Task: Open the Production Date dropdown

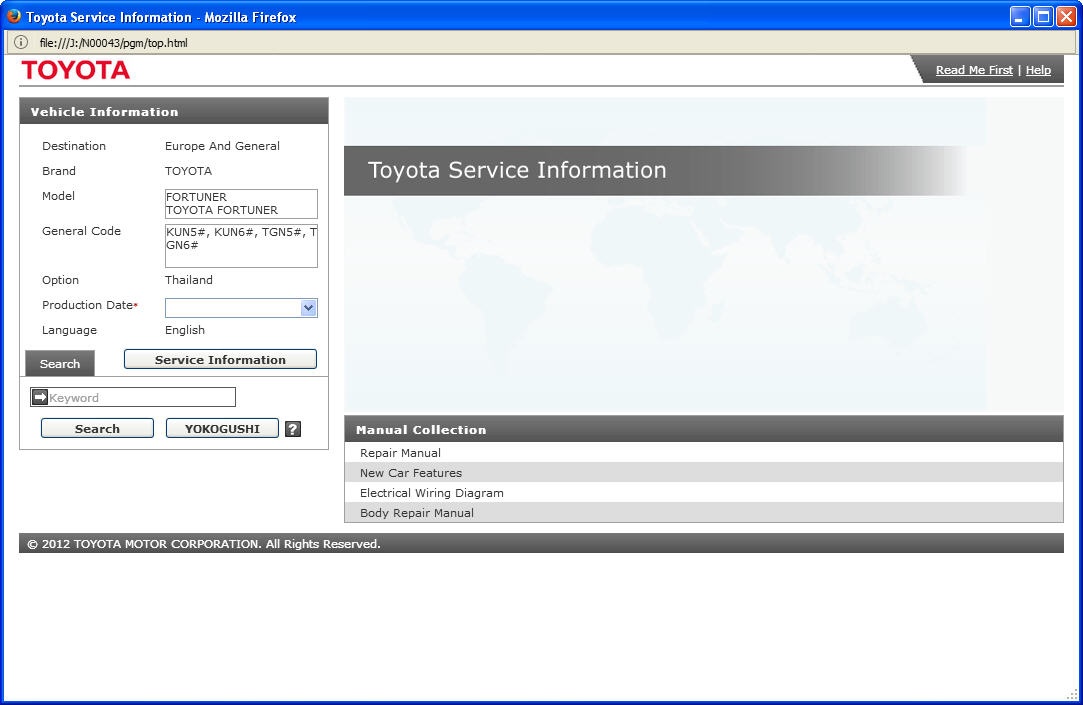Action: [x=309, y=308]
